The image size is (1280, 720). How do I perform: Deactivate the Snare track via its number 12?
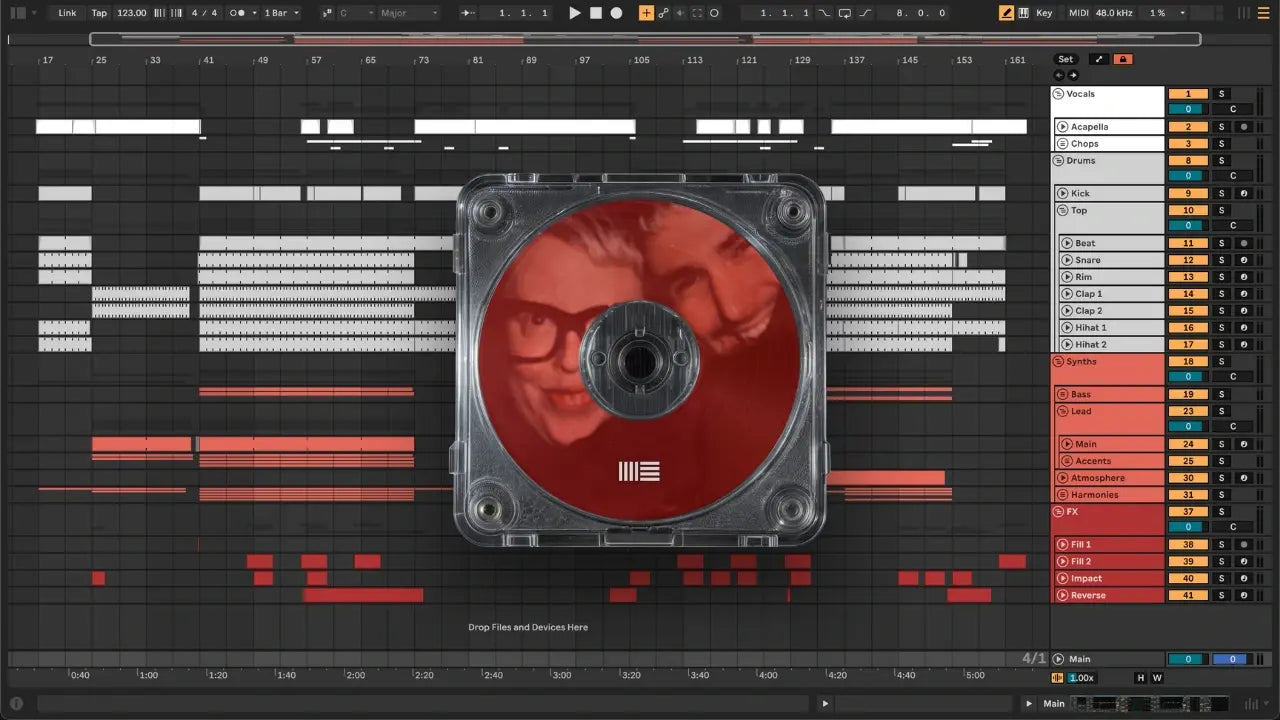[x=1188, y=260]
